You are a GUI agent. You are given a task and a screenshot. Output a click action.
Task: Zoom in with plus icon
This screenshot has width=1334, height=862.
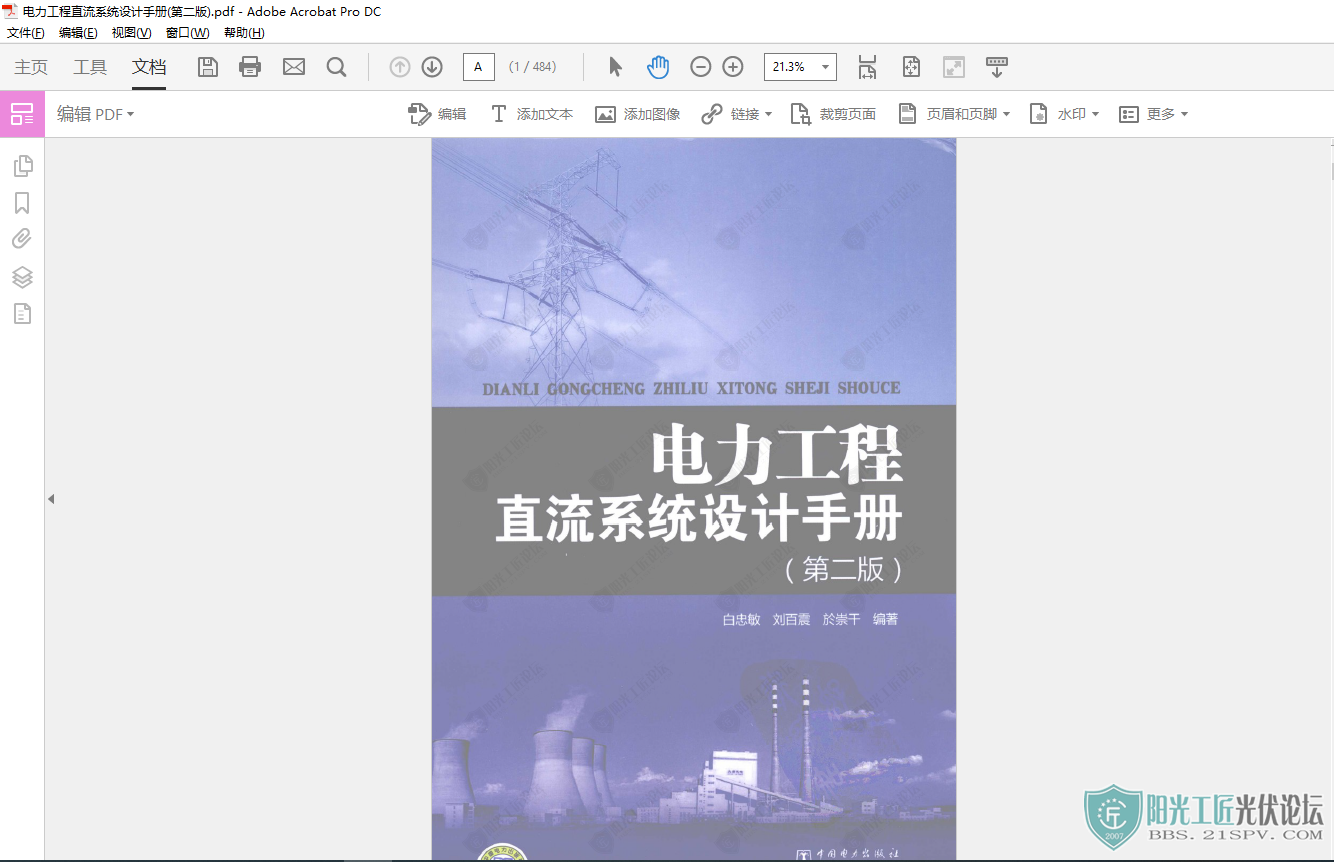pyautogui.click(x=733, y=67)
